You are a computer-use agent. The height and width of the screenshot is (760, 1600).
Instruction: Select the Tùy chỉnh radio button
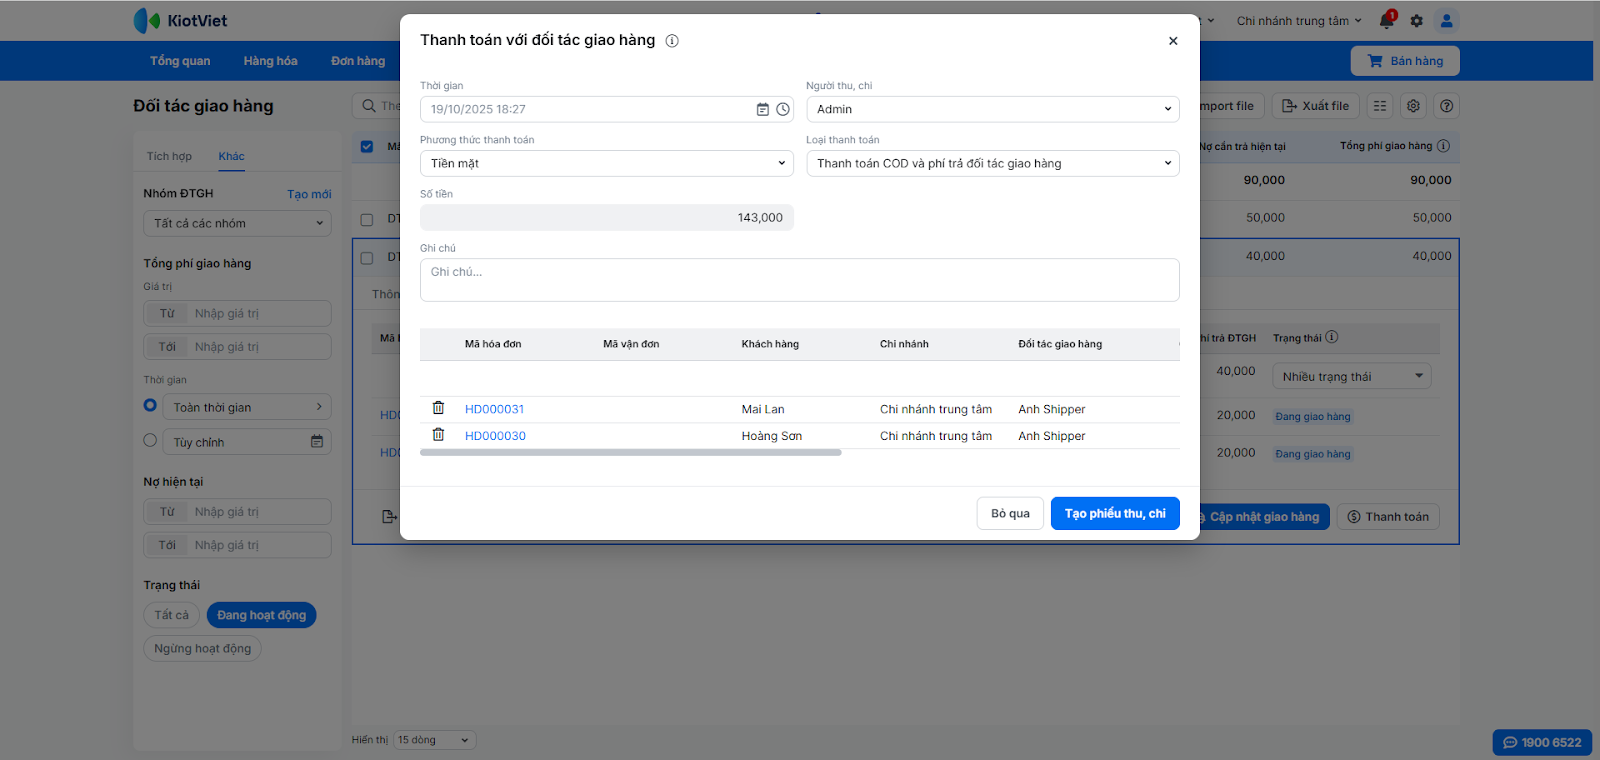150,440
